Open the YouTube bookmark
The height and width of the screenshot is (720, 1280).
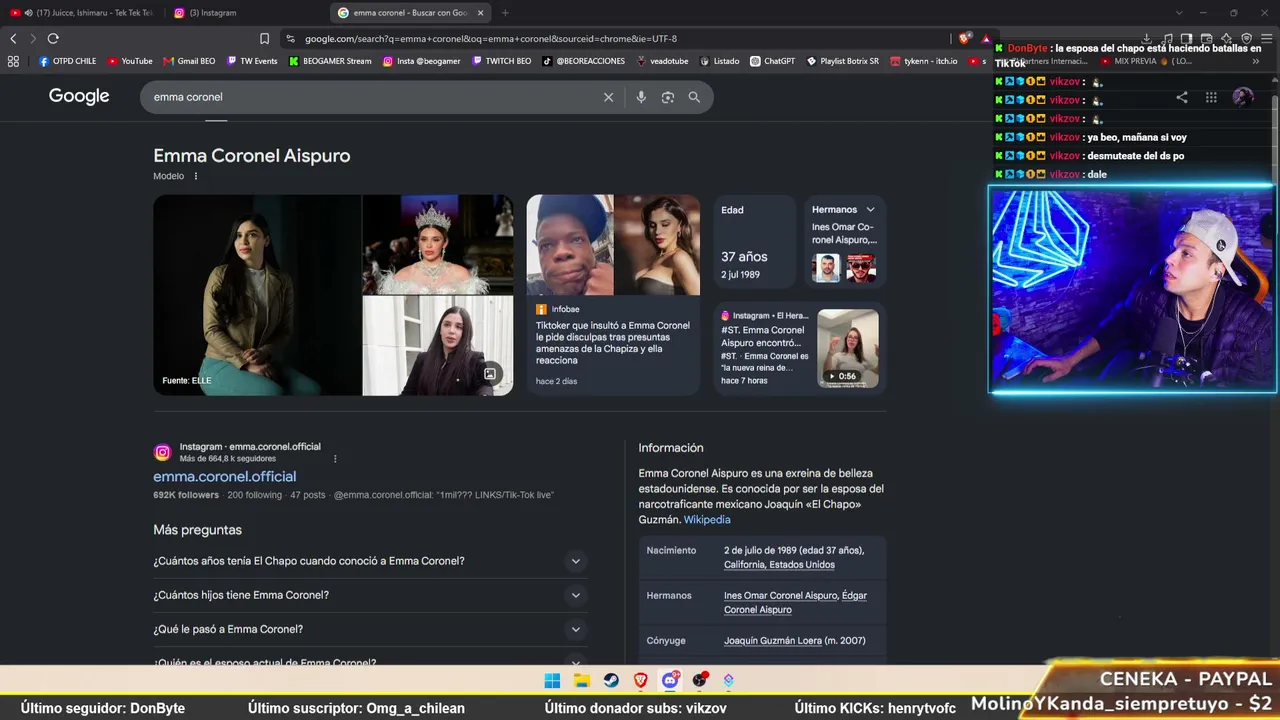click(130, 61)
